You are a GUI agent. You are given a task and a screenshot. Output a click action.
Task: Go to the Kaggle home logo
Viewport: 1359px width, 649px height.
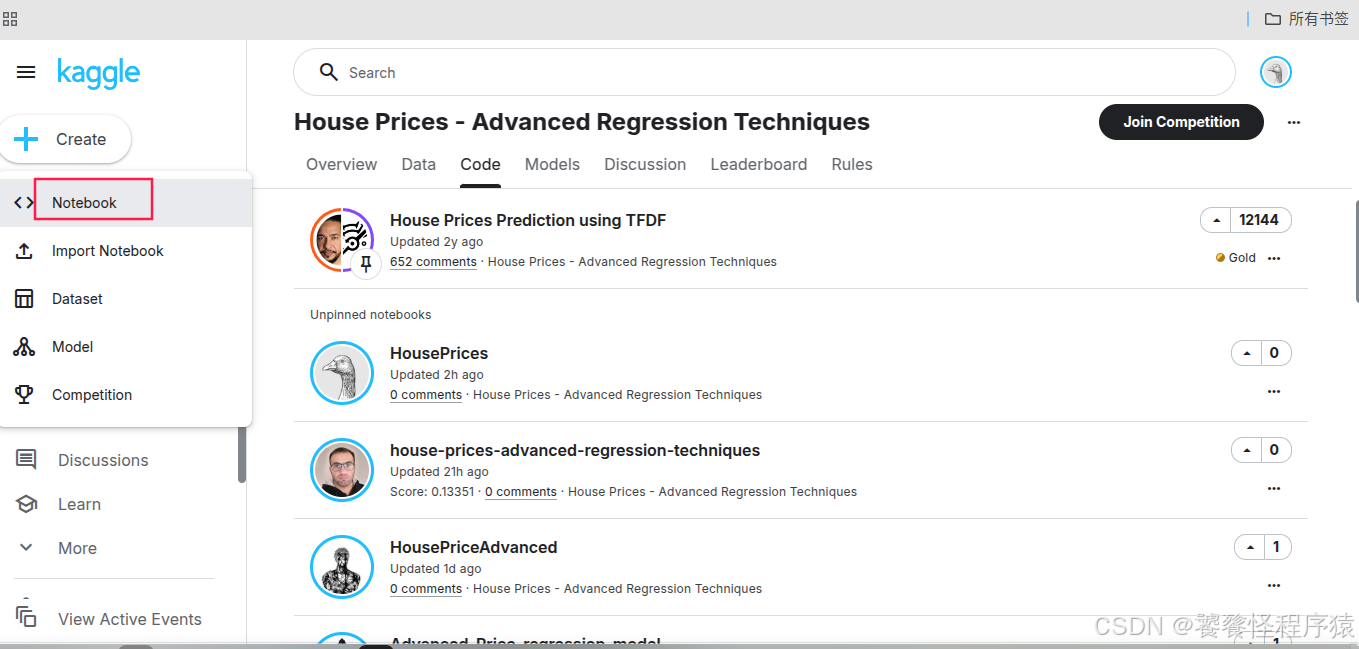pyautogui.click(x=98, y=73)
